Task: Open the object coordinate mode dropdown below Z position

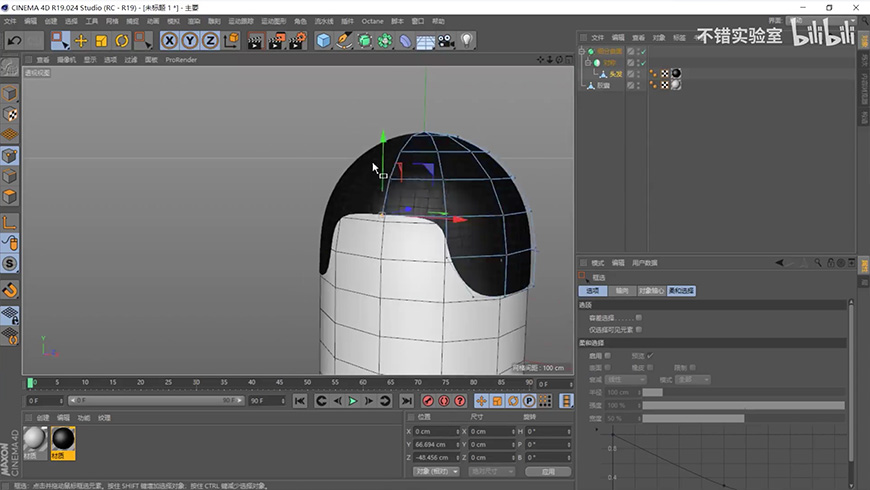Action: pyautogui.click(x=436, y=471)
